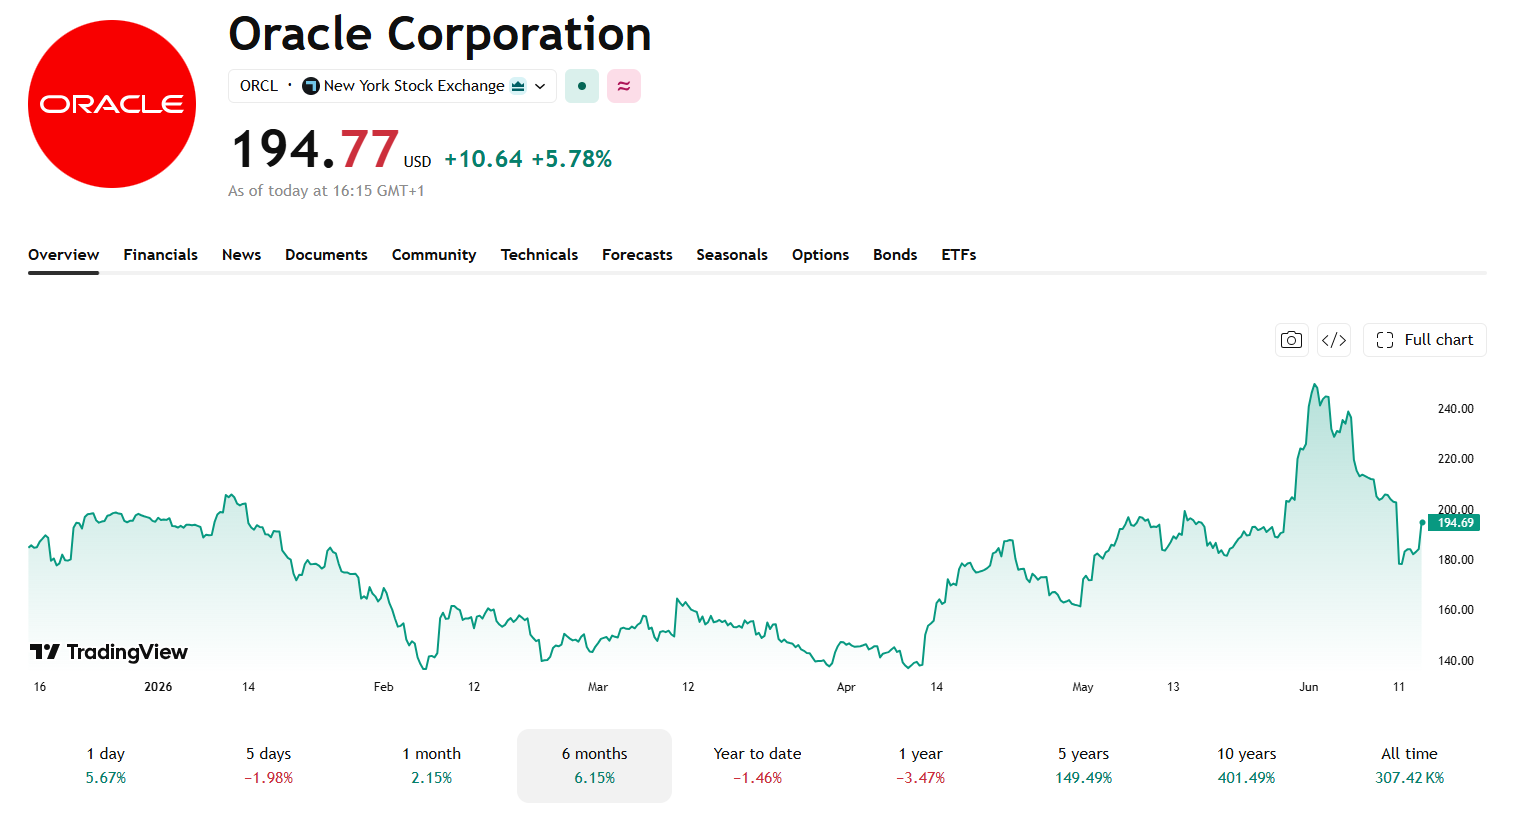Click the Jun date axis label
Viewport: 1513px width, 829px height.
click(x=1309, y=687)
